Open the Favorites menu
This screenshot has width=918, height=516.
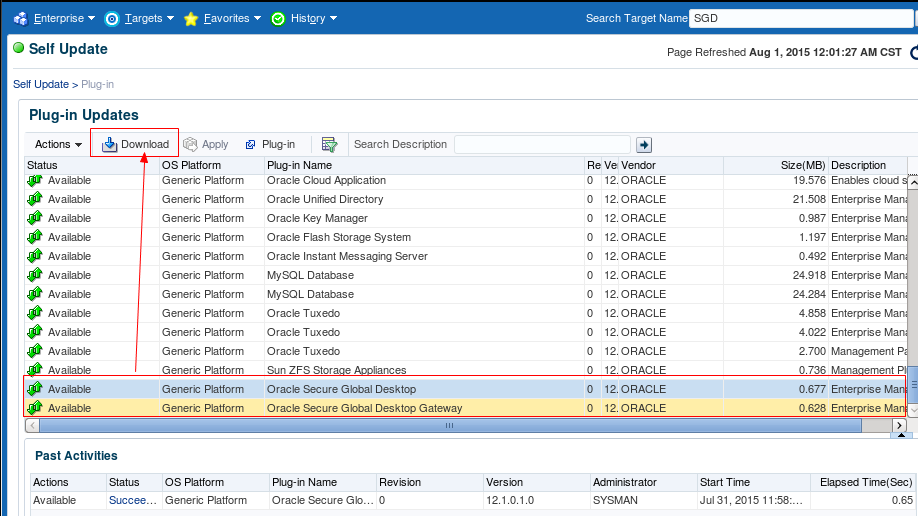(x=232, y=18)
